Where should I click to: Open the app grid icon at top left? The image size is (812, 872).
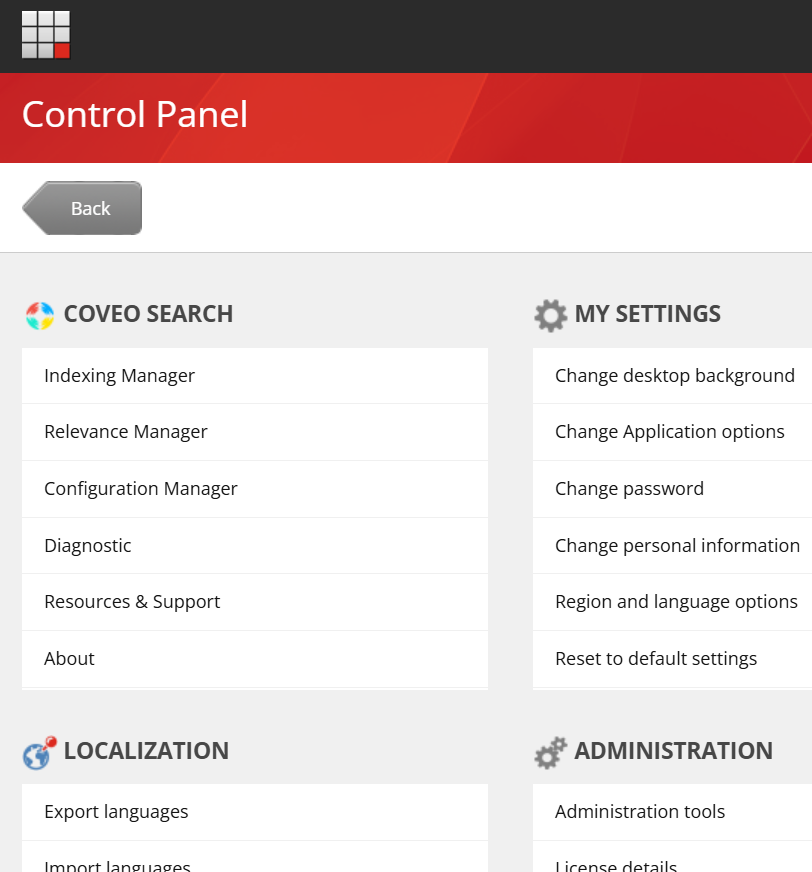click(46, 34)
